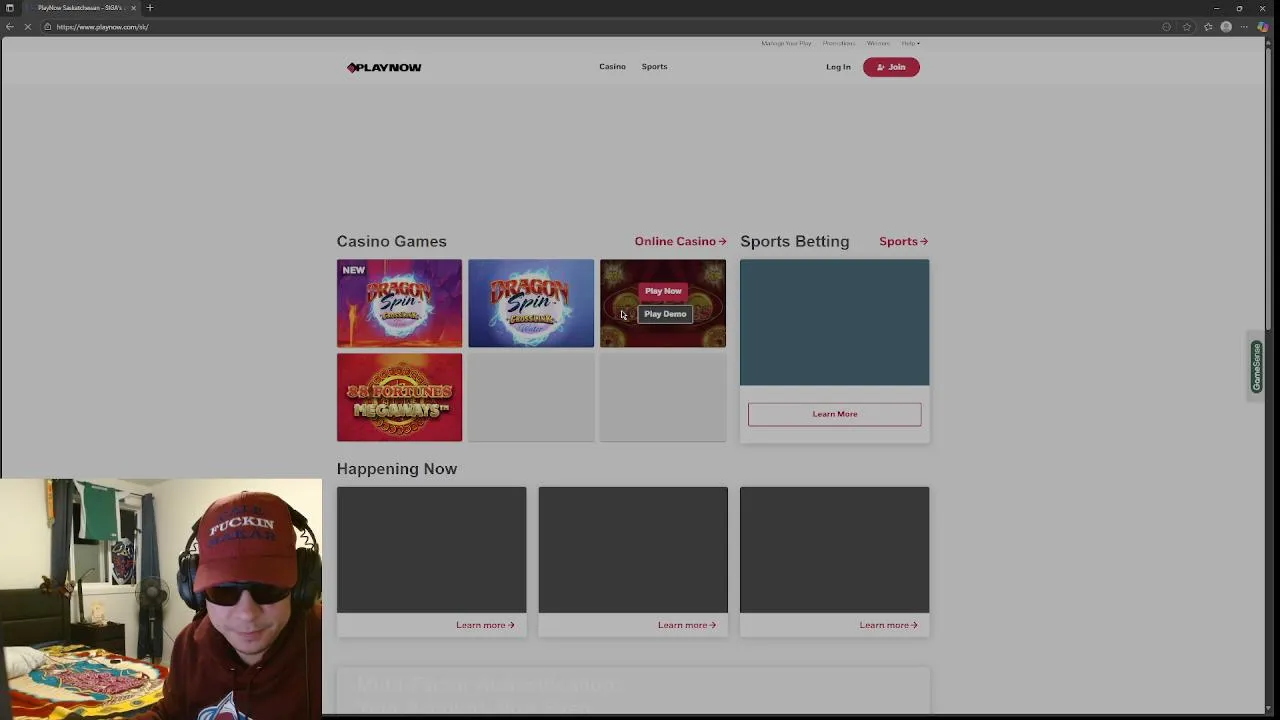
Task: Add this page to favorites star
Action: point(1187,27)
